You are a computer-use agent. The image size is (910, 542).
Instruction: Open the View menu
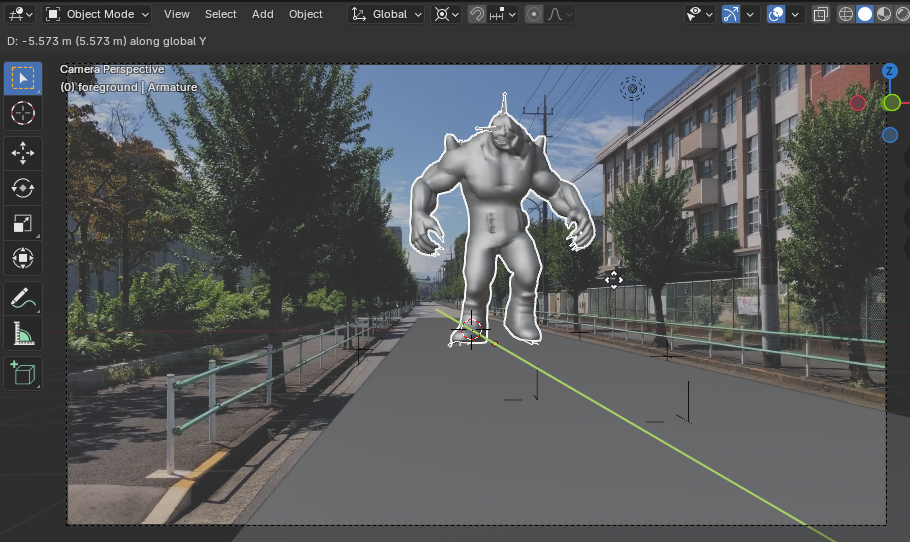(x=177, y=14)
